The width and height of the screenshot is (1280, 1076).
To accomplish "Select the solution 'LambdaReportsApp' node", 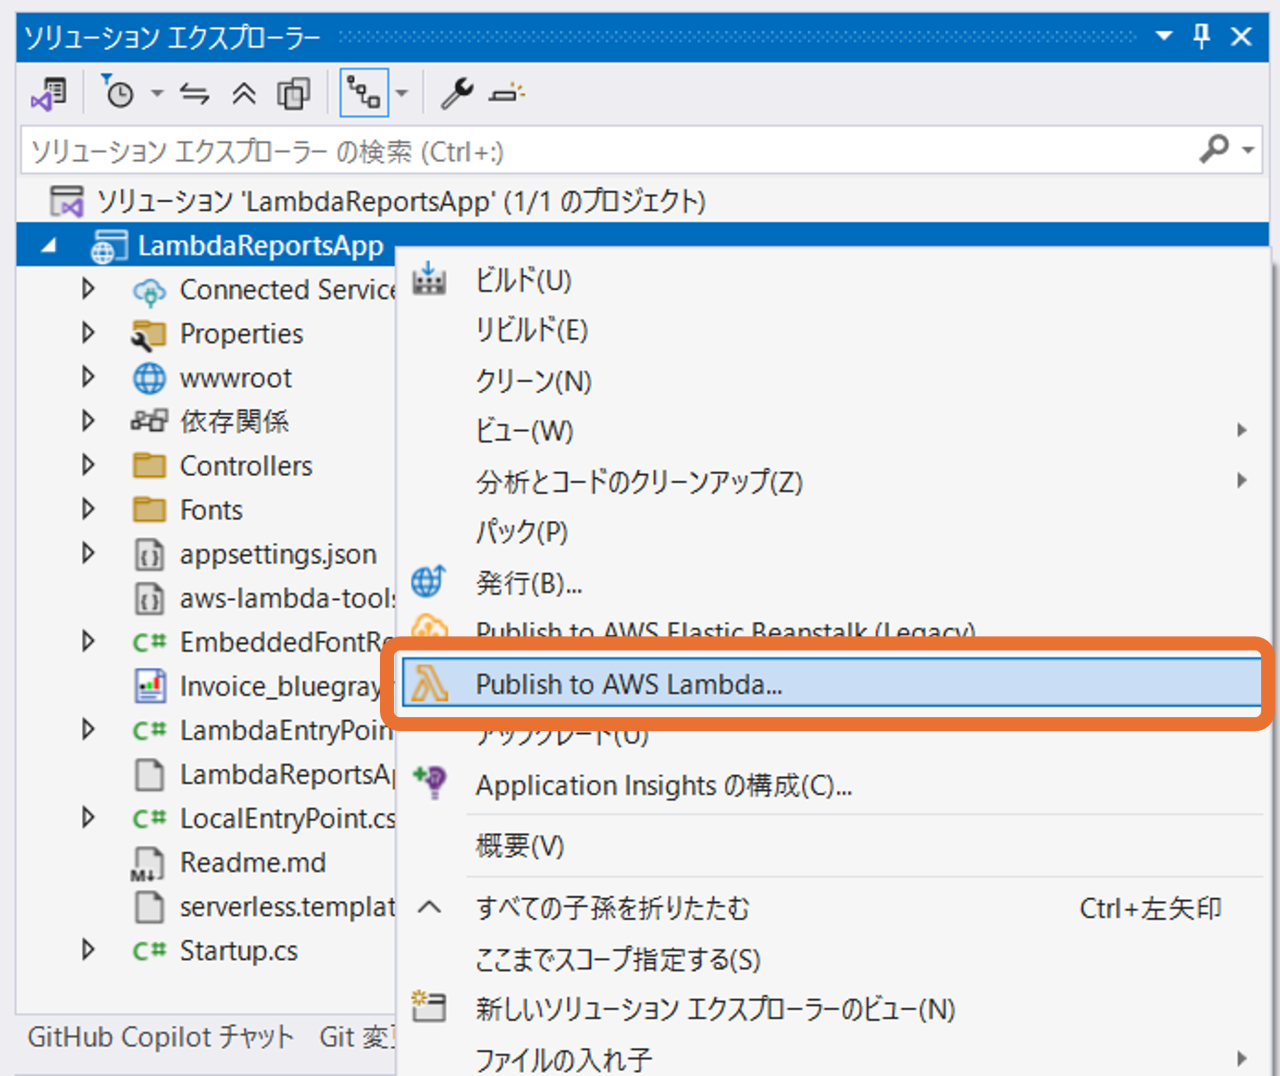I will (x=400, y=201).
